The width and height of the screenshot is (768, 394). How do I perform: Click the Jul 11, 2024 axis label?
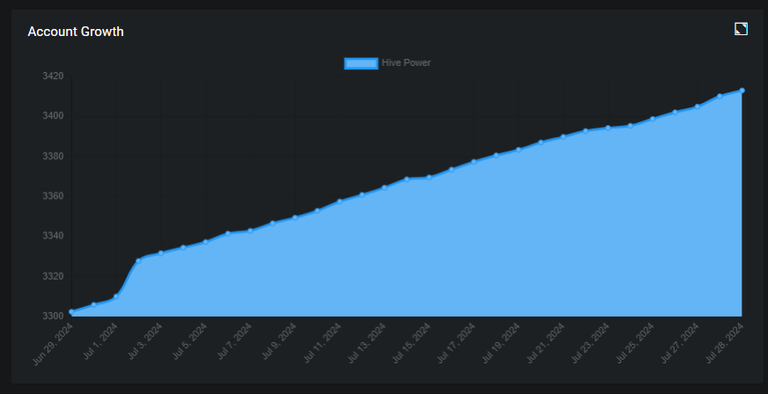[321, 343]
